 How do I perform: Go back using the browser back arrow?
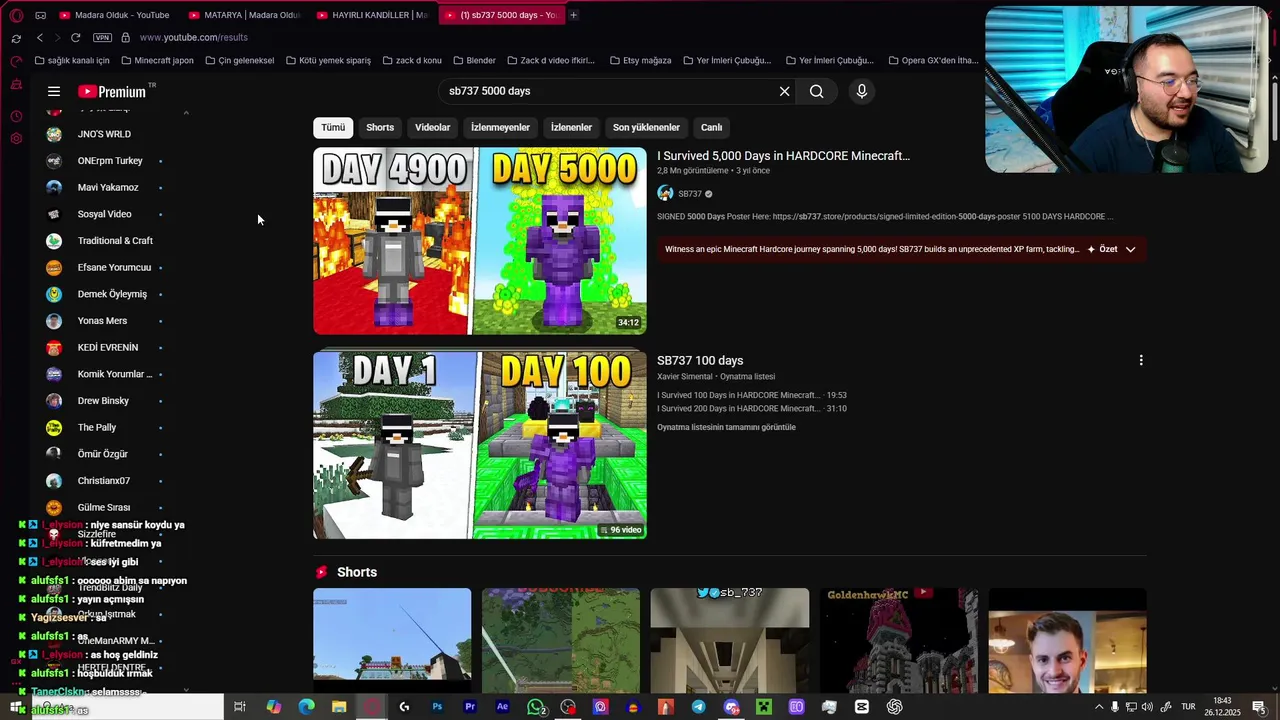[x=39, y=37]
